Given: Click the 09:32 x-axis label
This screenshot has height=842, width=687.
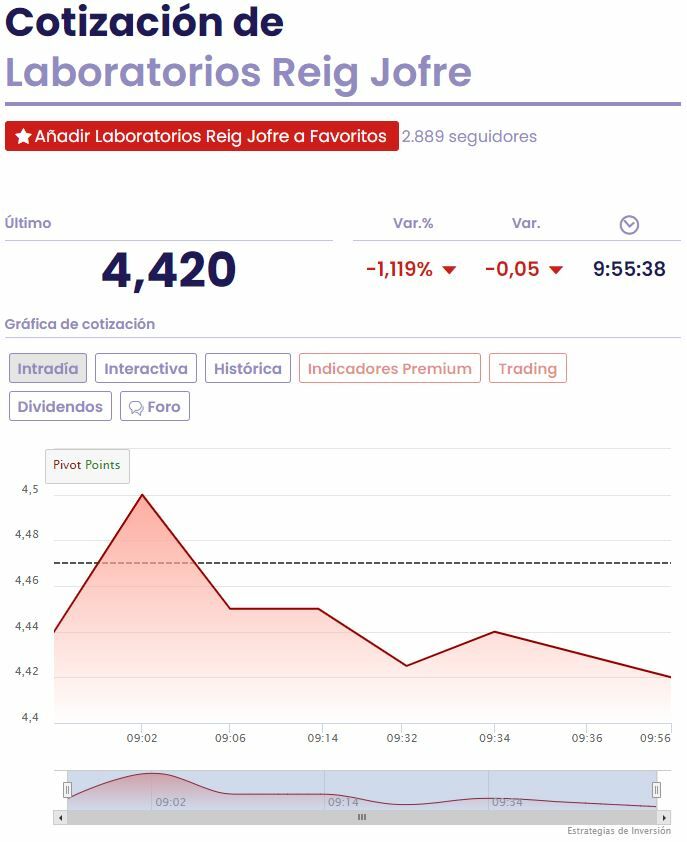Looking at the screenshot, I should (402, 738).
